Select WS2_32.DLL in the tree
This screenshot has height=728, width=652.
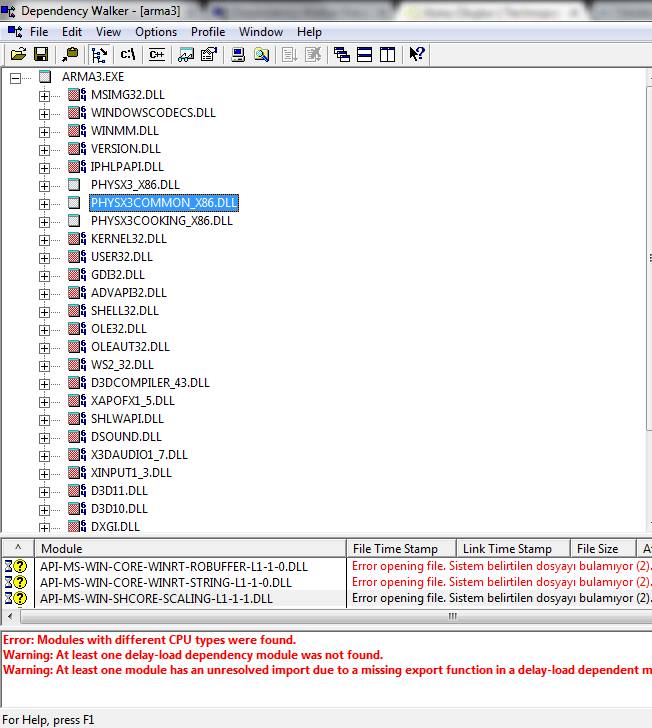pyautogui.click(x=122, y=364)
